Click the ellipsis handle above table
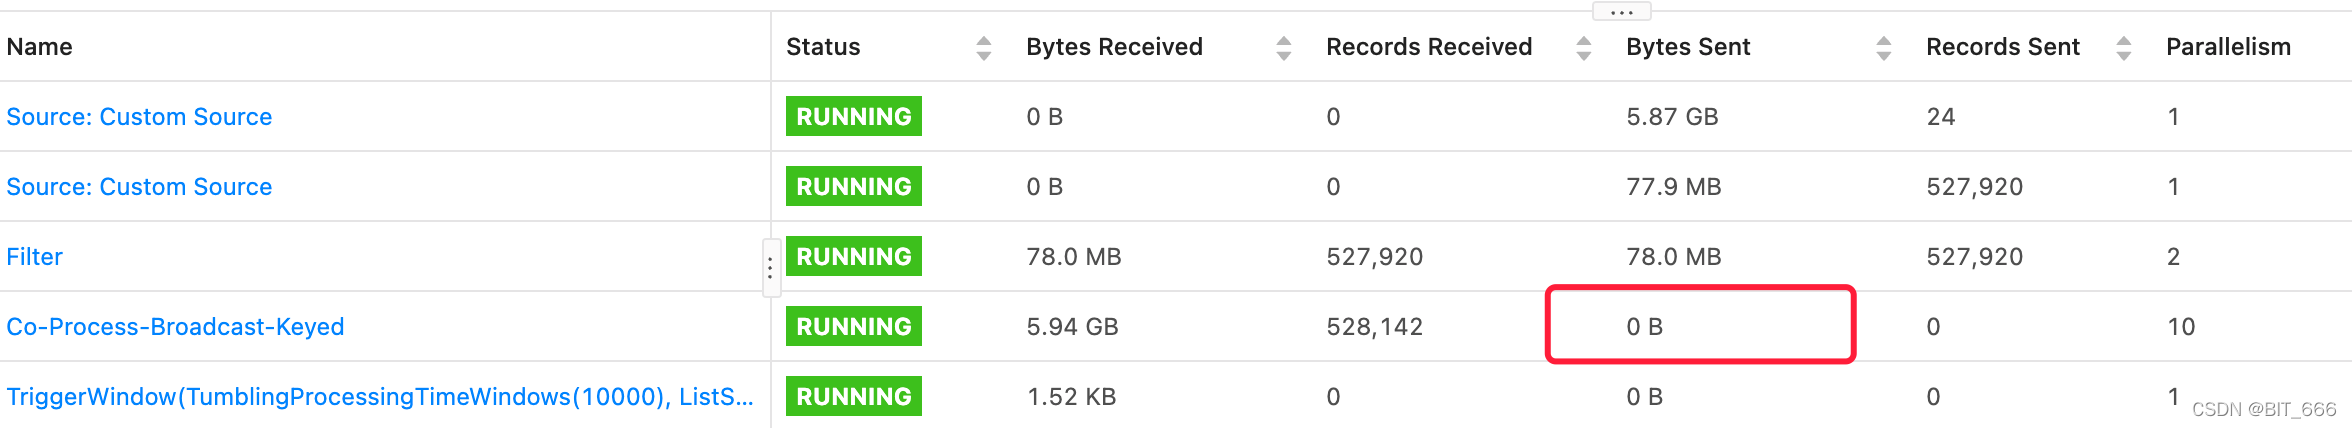This screenshot has height=428, width=2352. point(1621,12)
